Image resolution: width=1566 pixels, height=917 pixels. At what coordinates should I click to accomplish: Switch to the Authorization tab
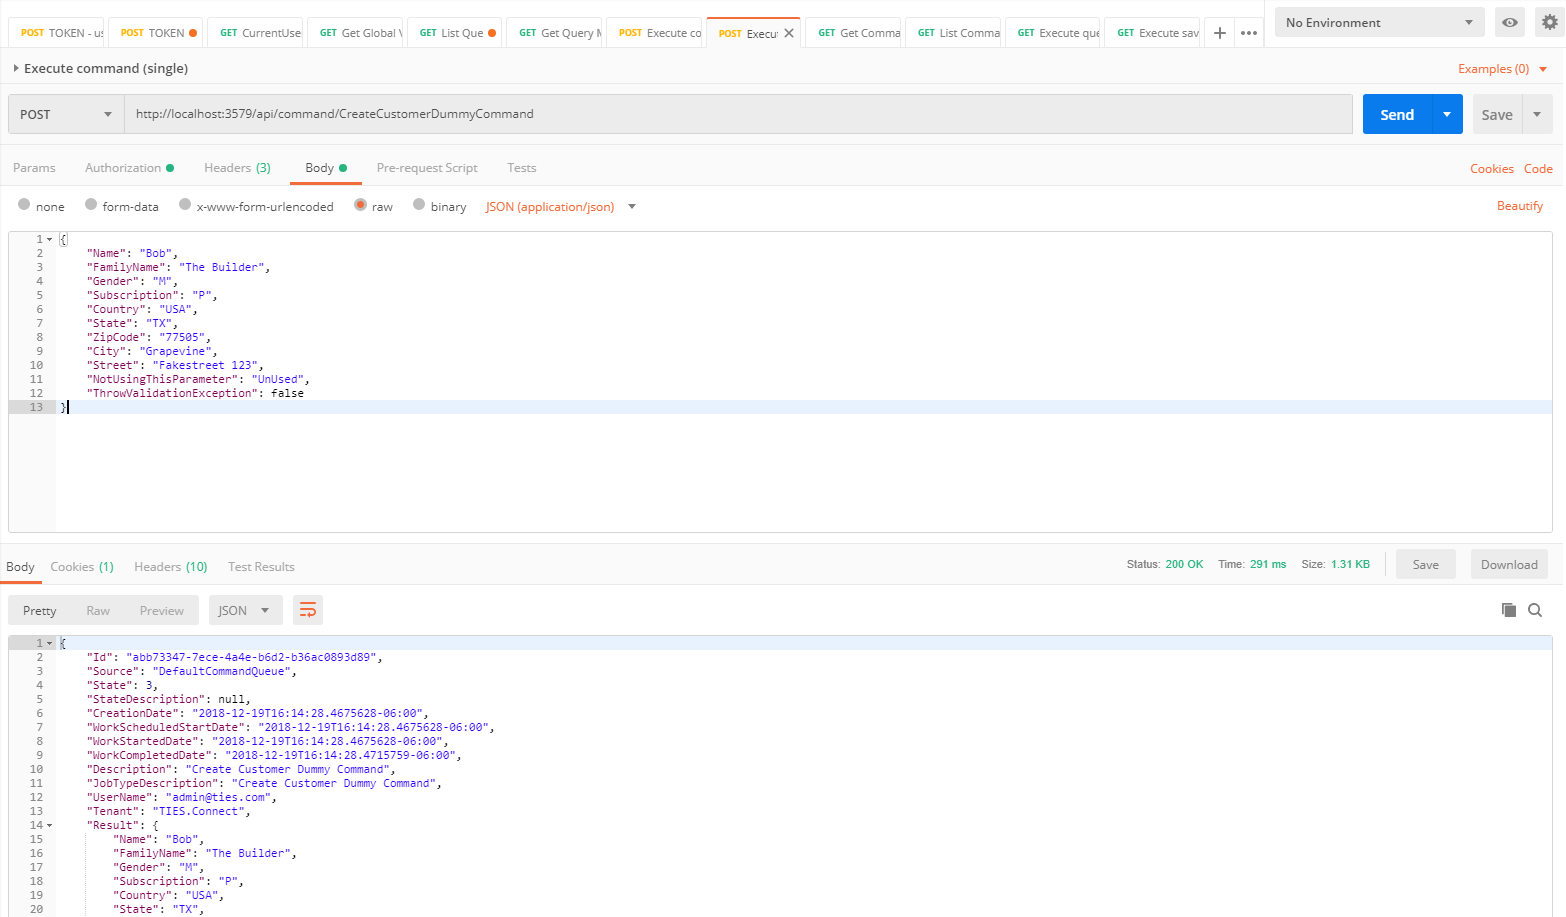point(123,168)
